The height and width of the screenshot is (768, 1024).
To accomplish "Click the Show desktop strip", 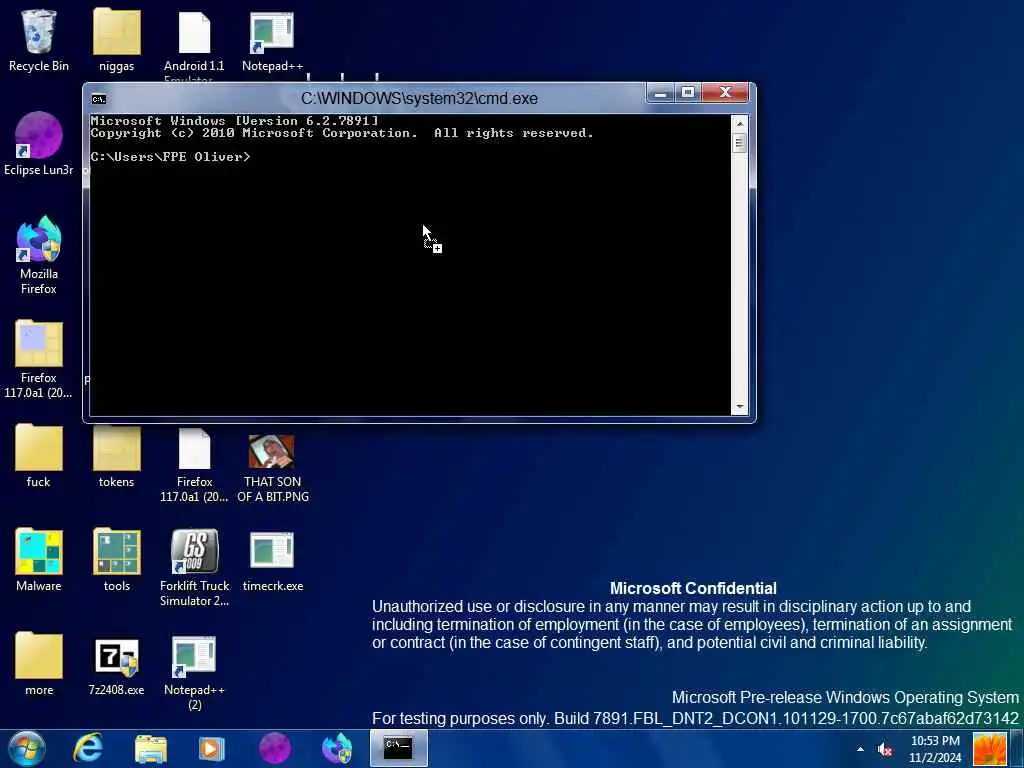I will [x=1017, y=749].
